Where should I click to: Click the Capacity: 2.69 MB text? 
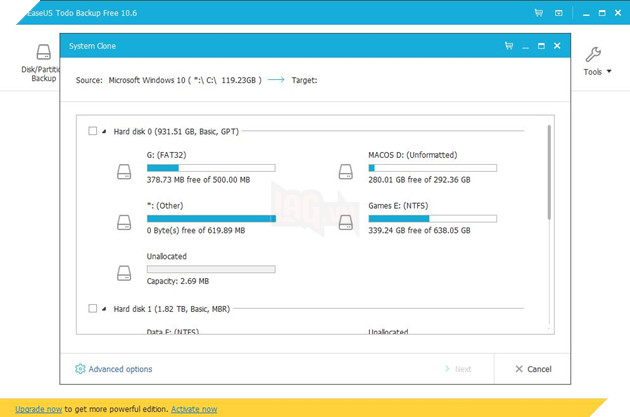click(x=178, y=281)
